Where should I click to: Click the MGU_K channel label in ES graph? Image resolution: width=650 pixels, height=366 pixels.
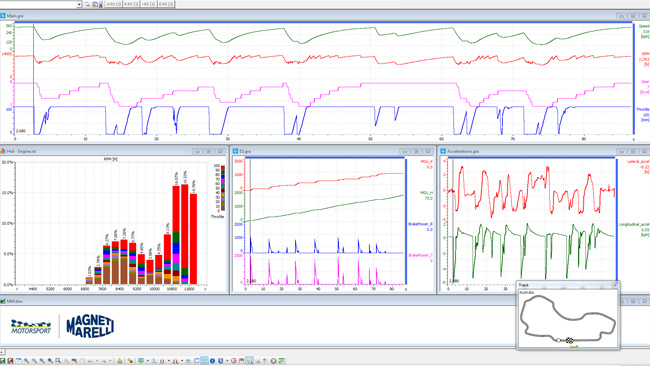point(427,162)
